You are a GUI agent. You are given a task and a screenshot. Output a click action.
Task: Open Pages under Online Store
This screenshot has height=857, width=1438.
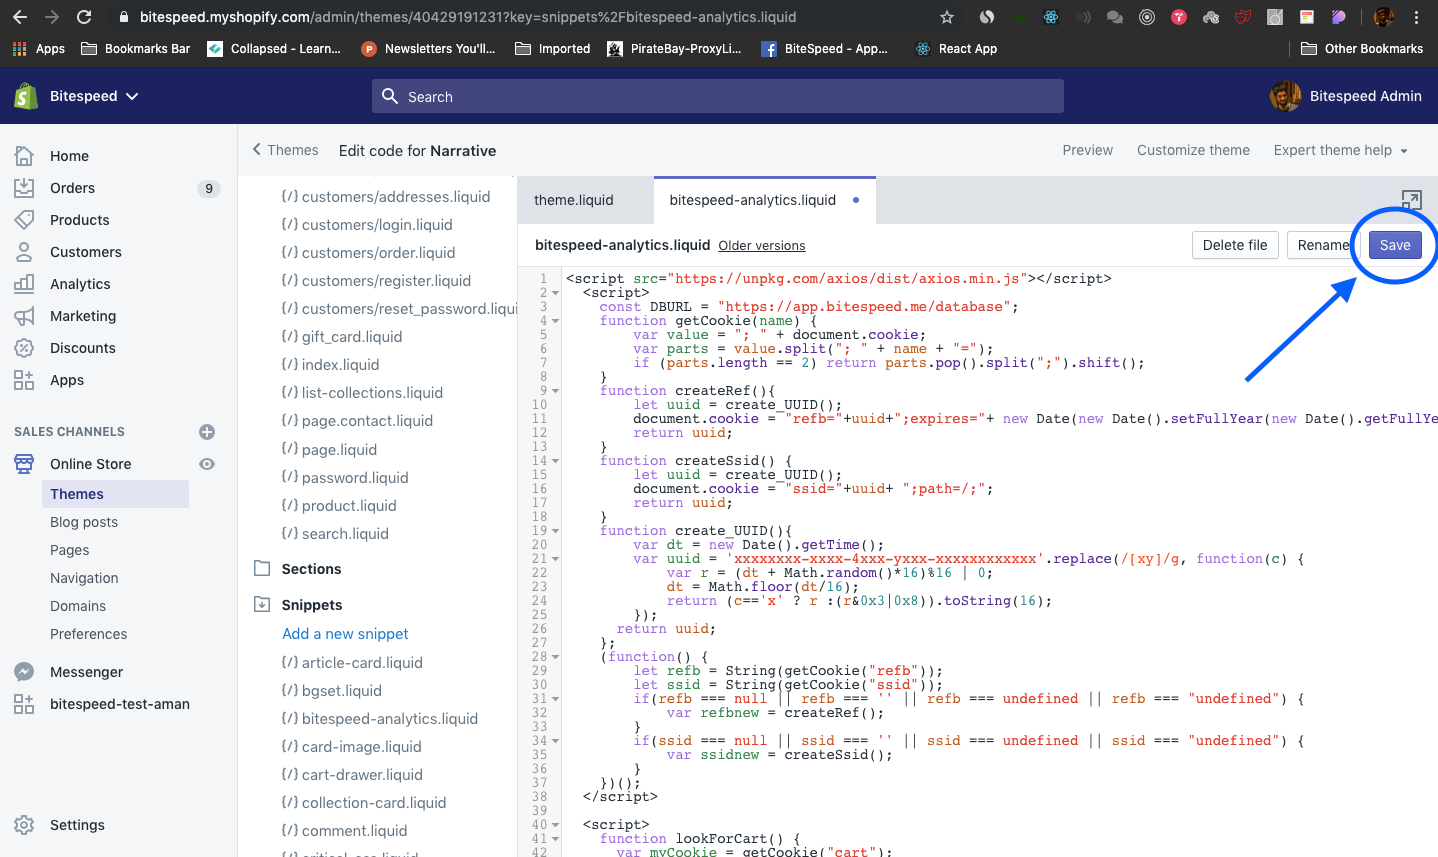(x=70, y=550)
